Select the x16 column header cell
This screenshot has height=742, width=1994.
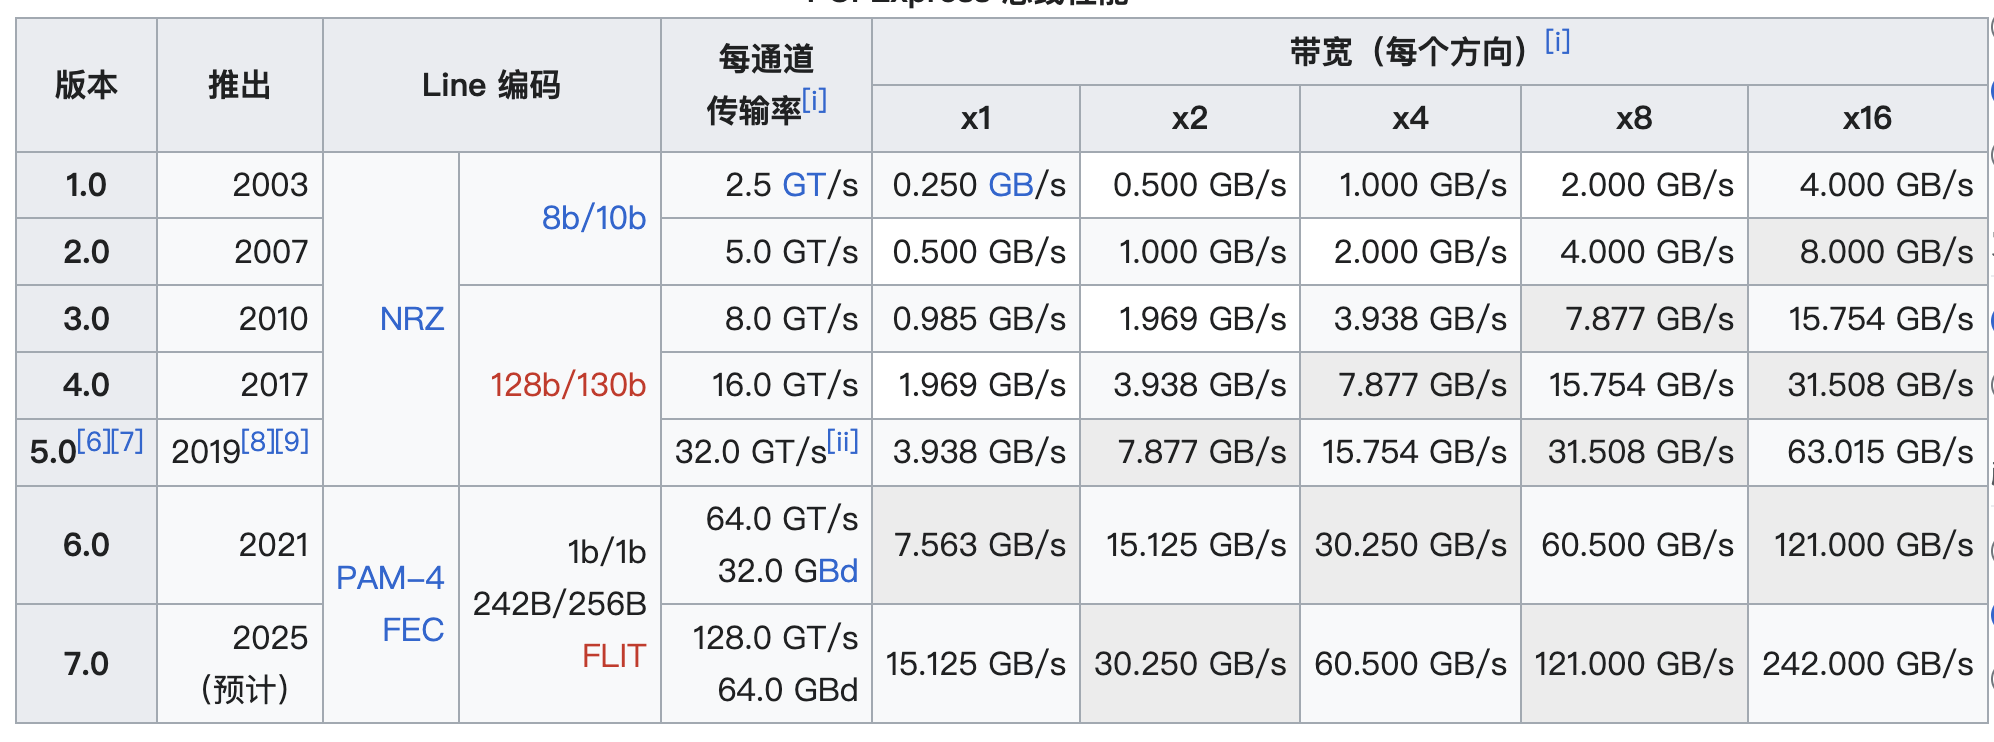1867,119
